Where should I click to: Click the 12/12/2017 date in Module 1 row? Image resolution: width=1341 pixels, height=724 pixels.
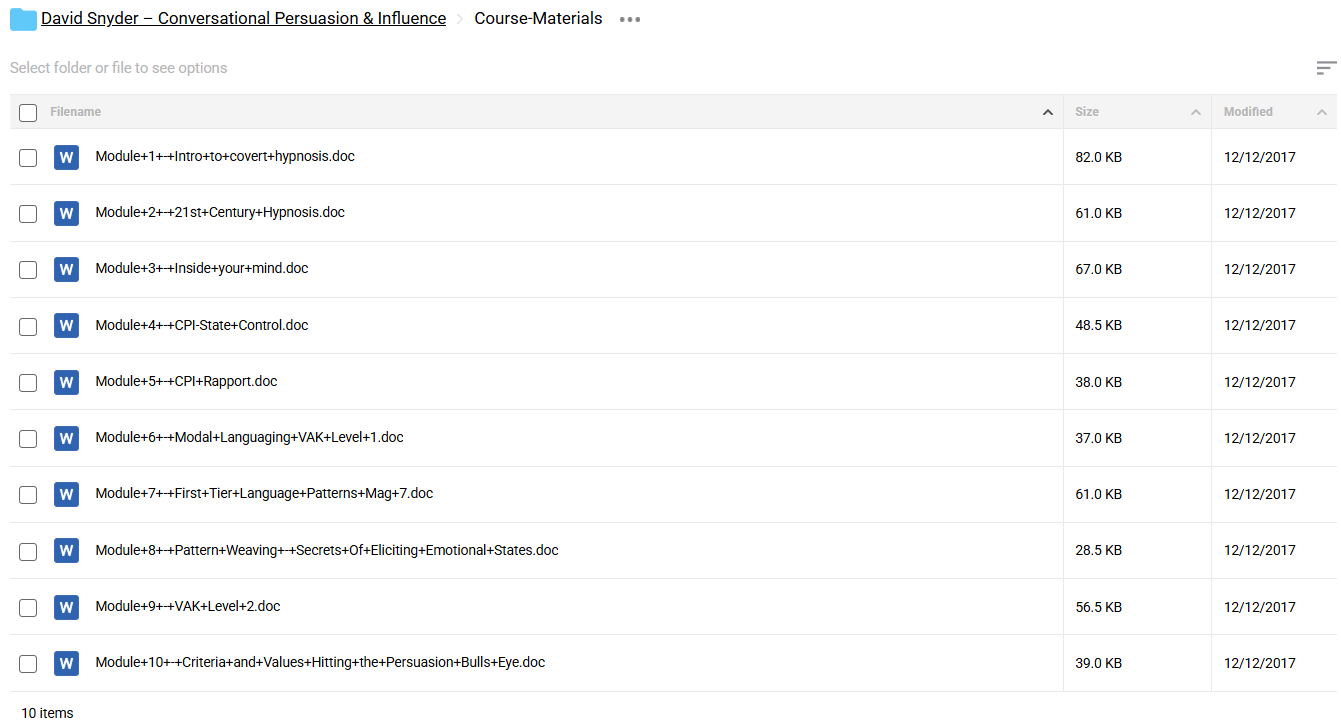click(x=1259, y=157)
